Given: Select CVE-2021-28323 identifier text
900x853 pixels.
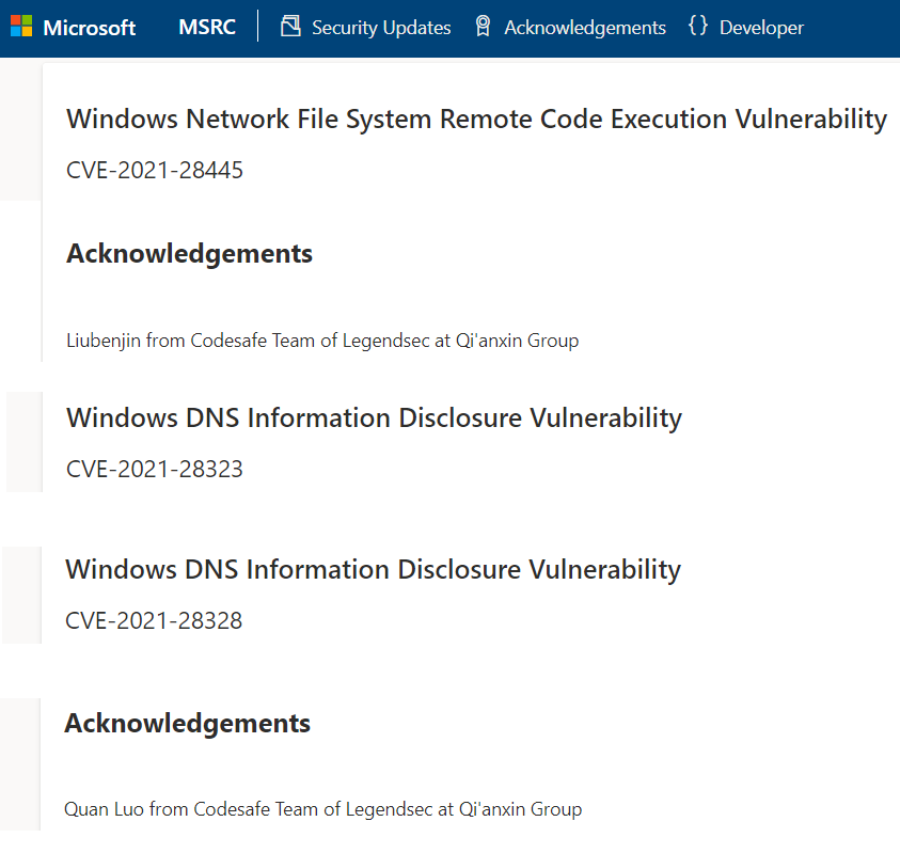Looking at the screenshot, I should 154,470.
